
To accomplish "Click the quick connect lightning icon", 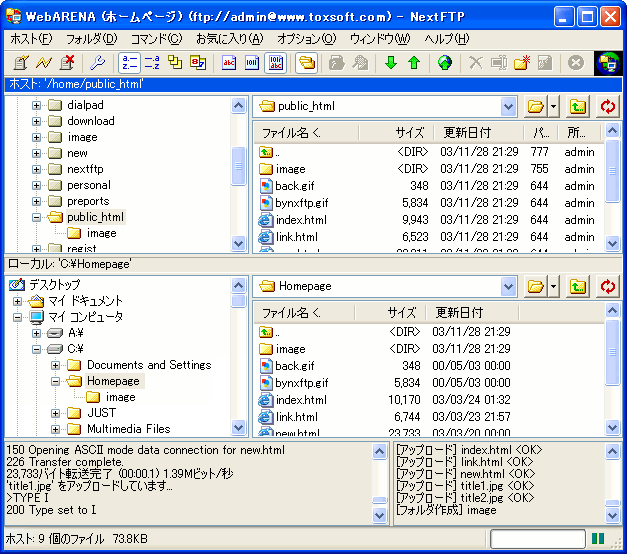I will coord(44,63).
